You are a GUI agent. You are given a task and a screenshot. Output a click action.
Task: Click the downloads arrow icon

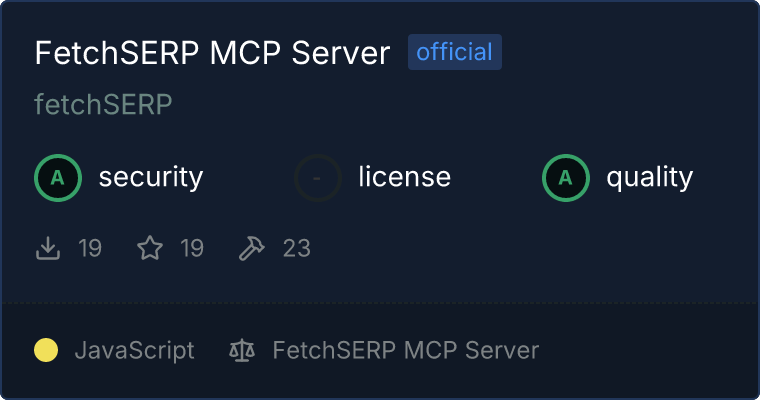tap(48, 248)
